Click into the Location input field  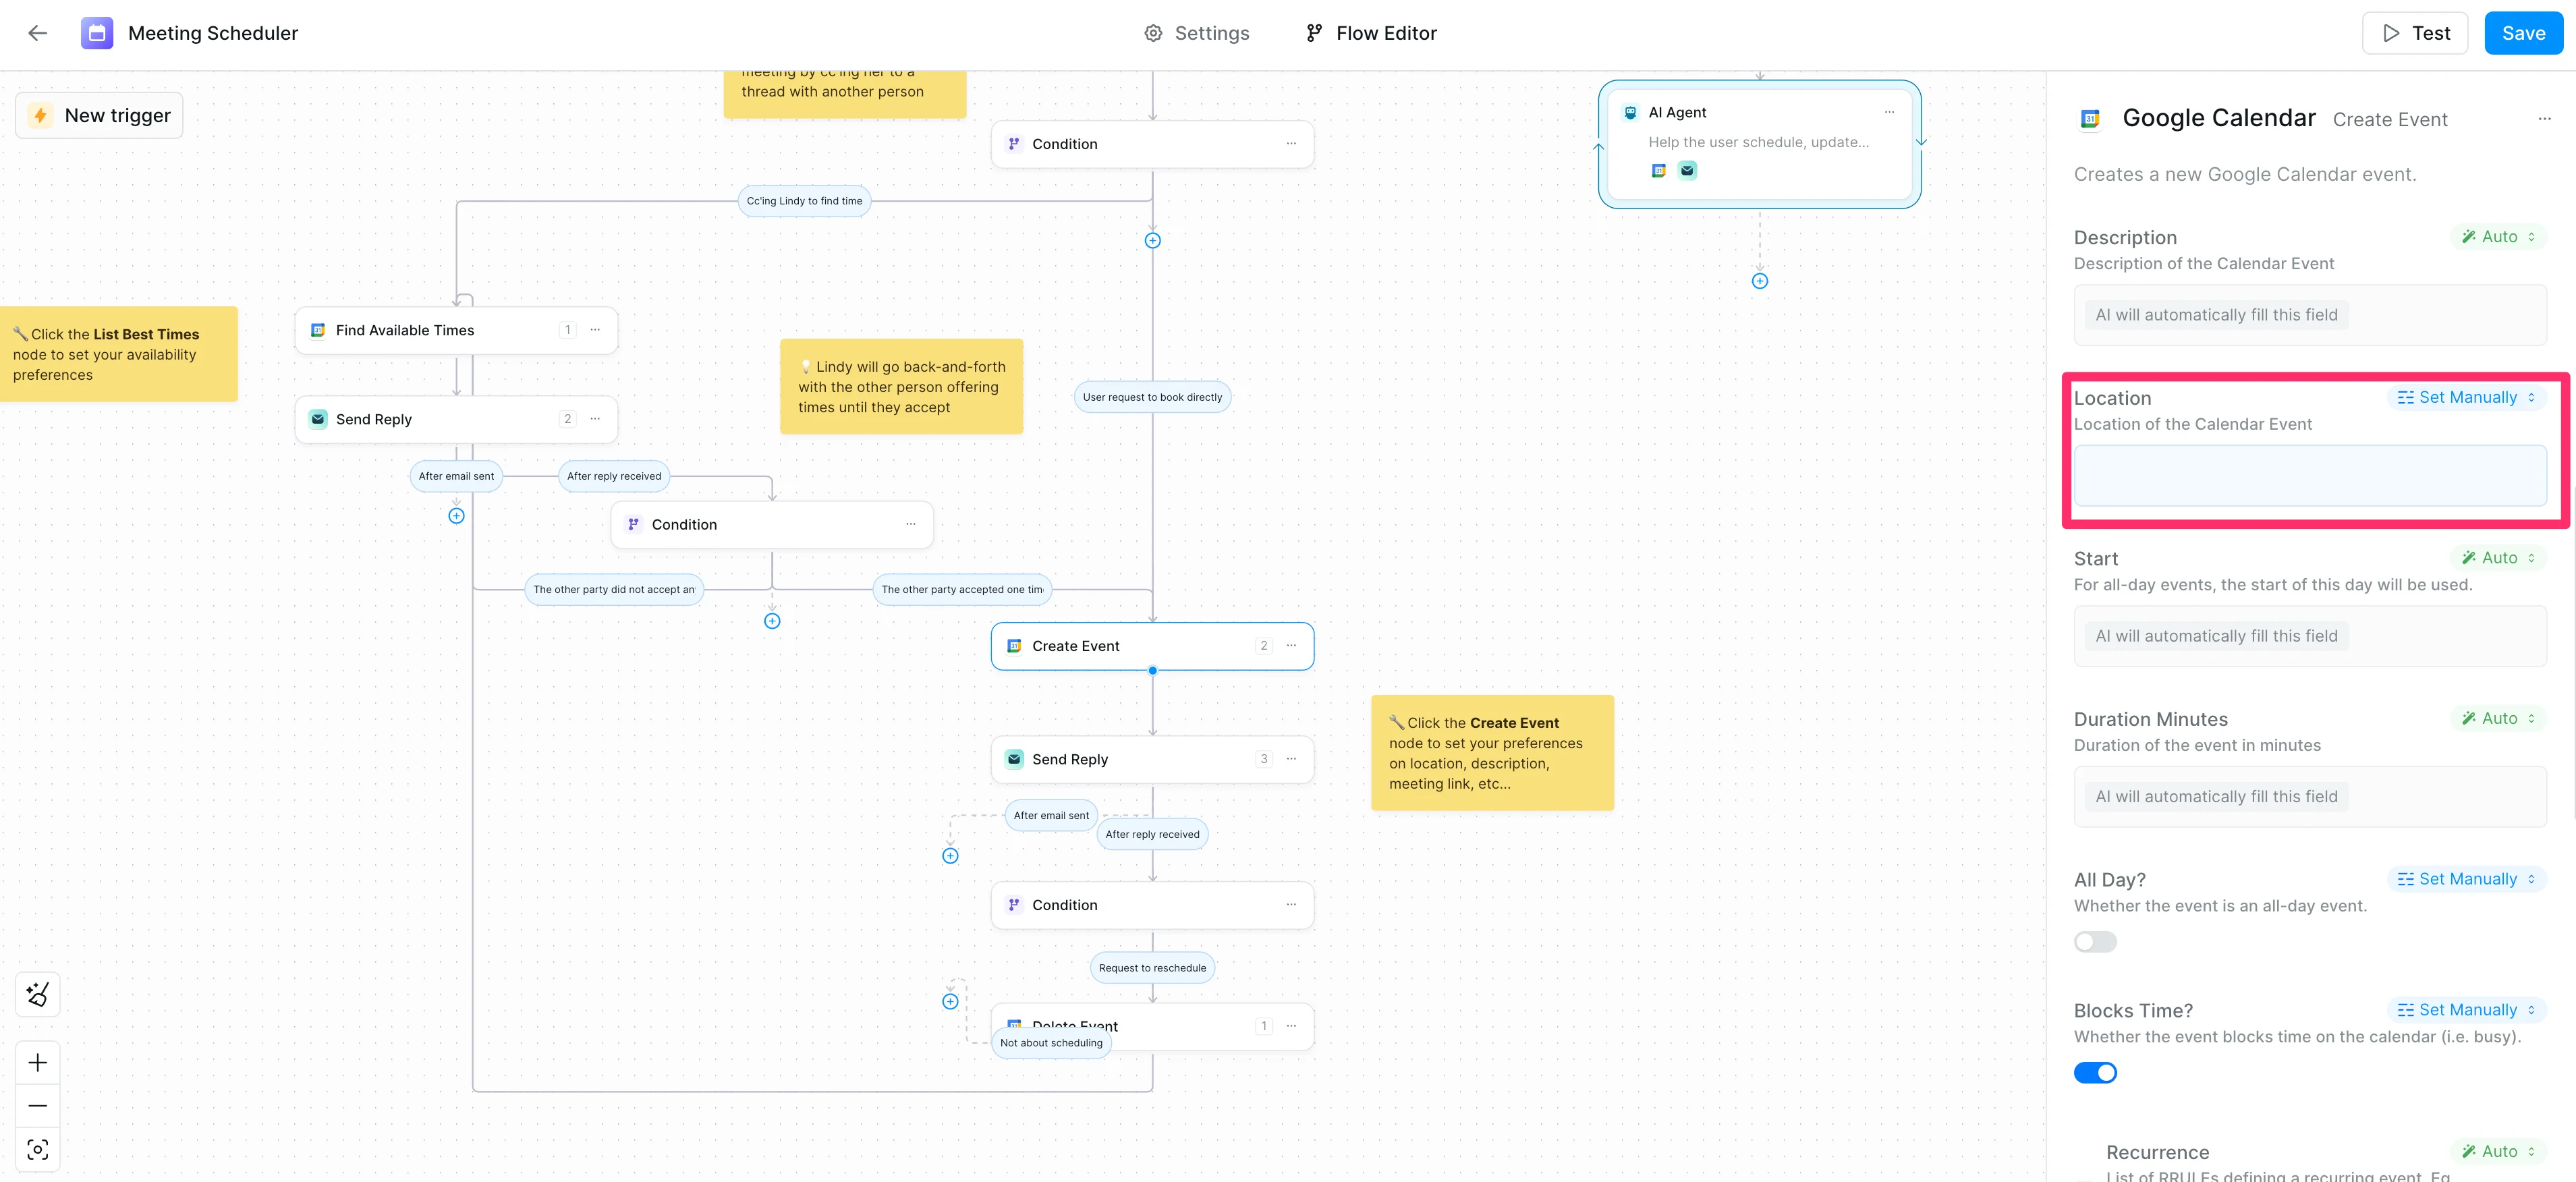tap(2309, 475)
